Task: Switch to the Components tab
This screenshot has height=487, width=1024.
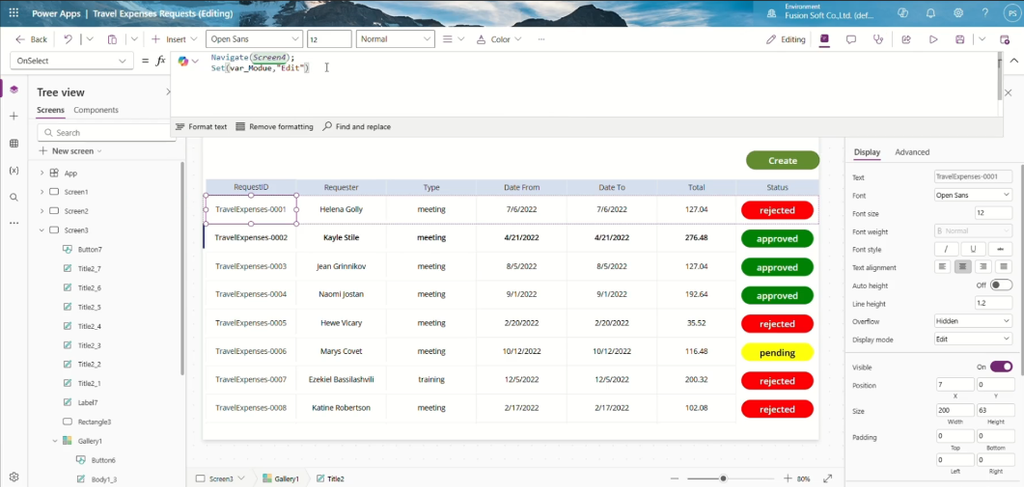Action: pyautogui.click(x=96, y=110)
